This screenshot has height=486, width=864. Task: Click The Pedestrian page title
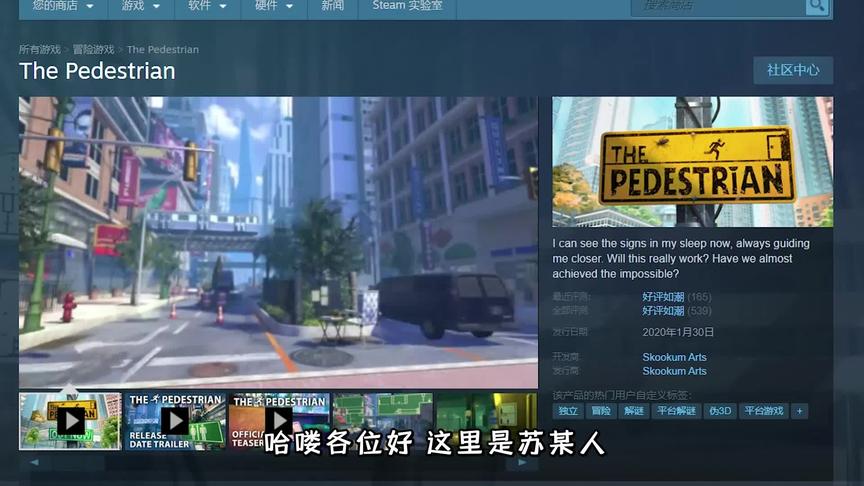(97, 71)
